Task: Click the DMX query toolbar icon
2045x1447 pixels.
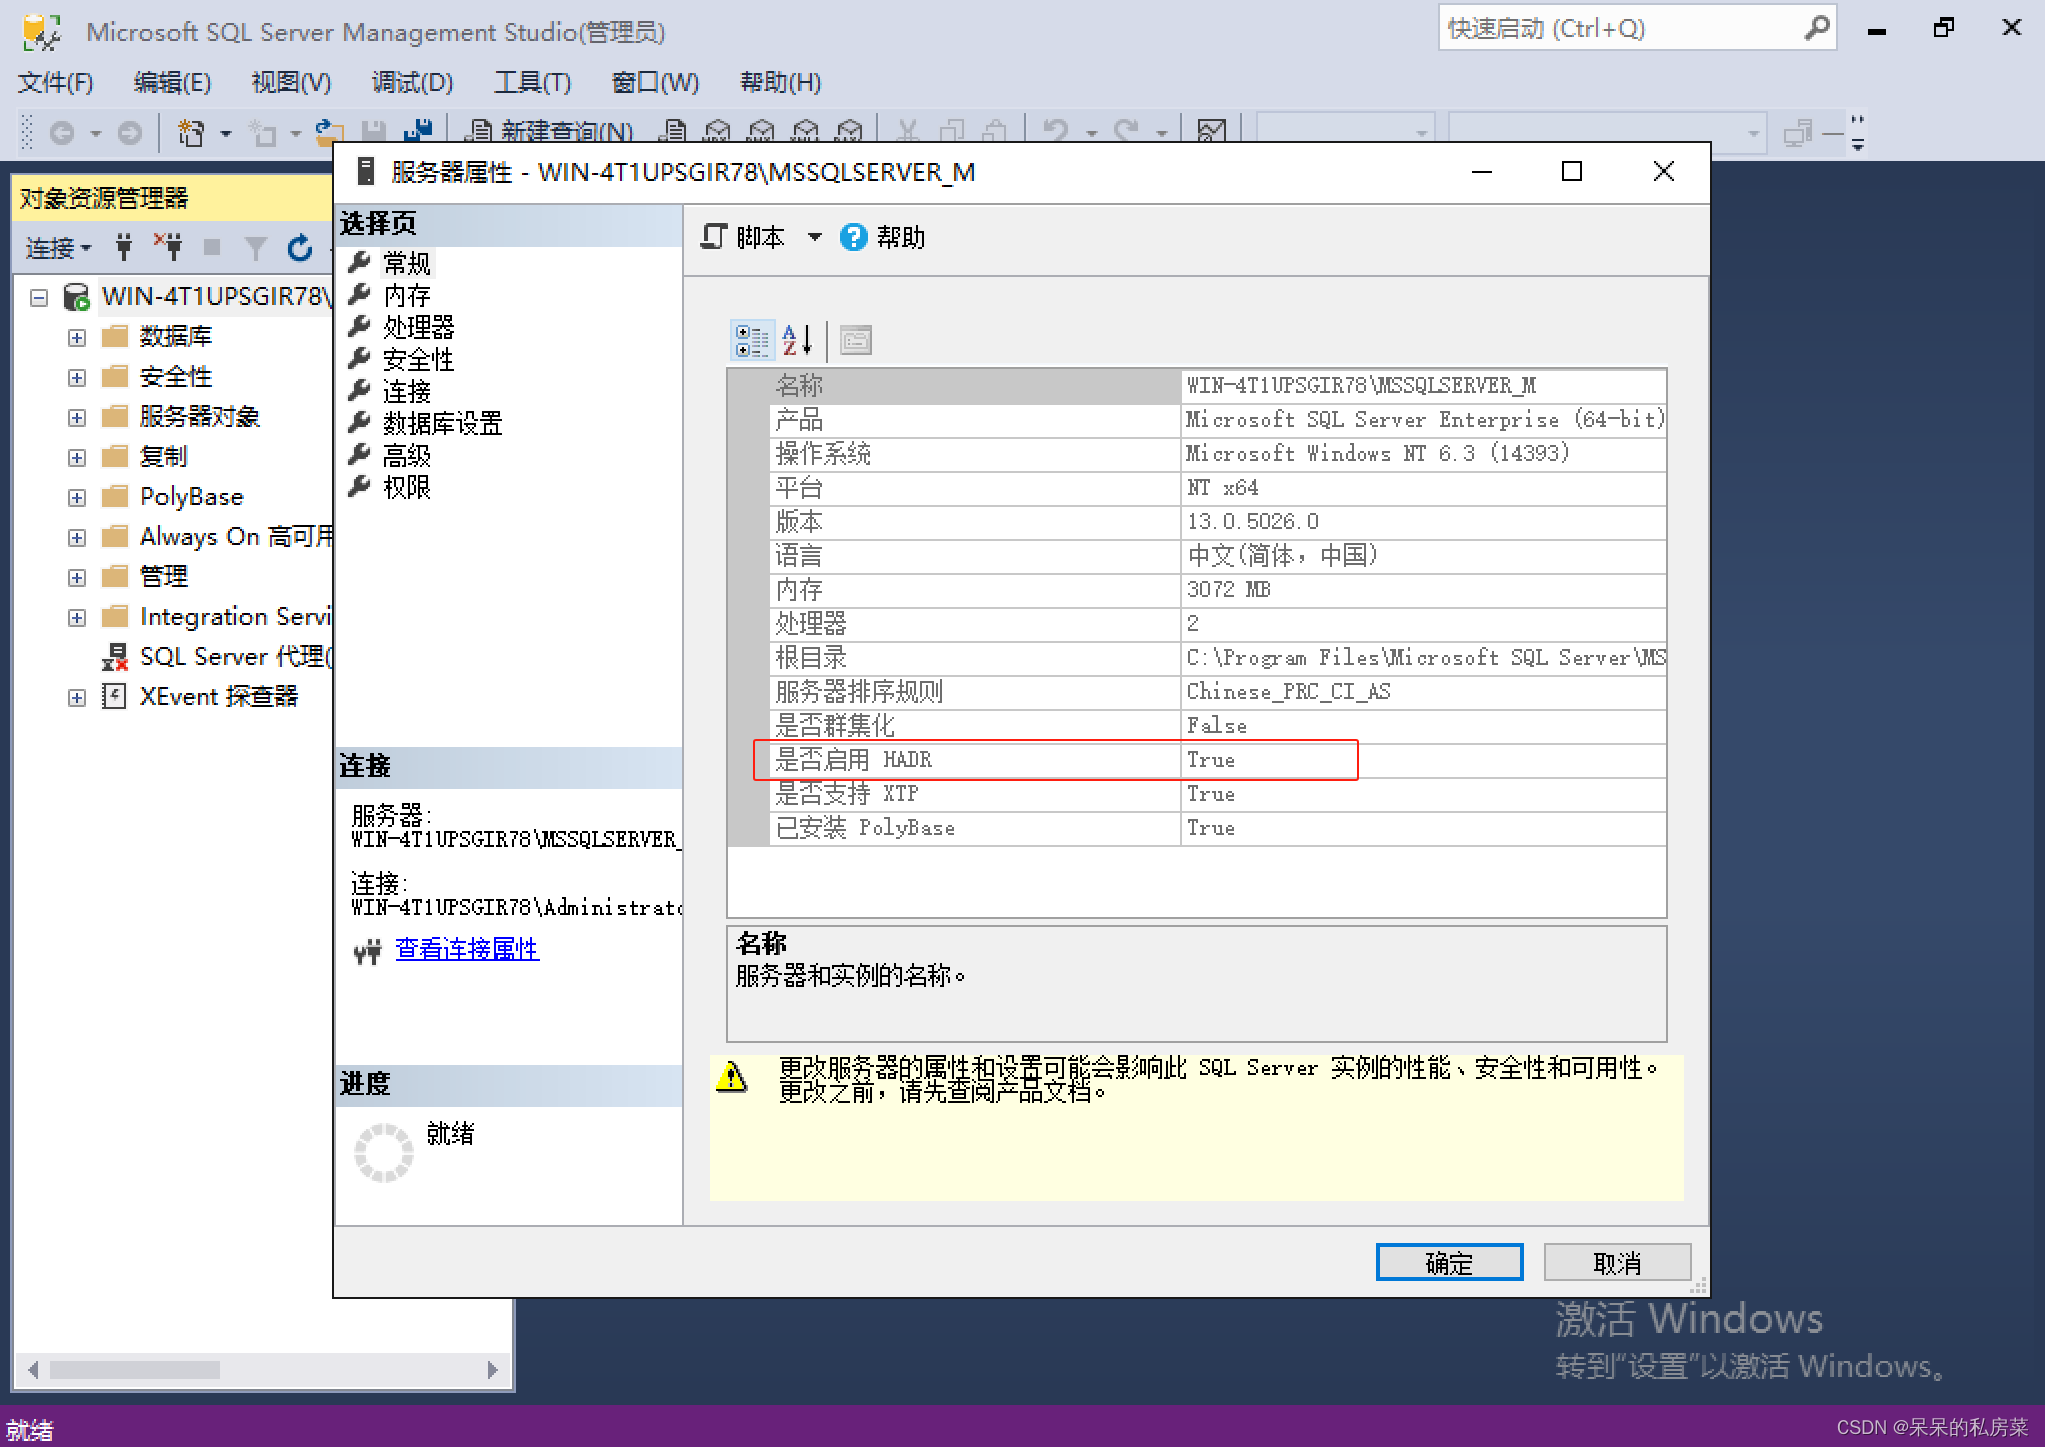Action: tap(761, 132)
